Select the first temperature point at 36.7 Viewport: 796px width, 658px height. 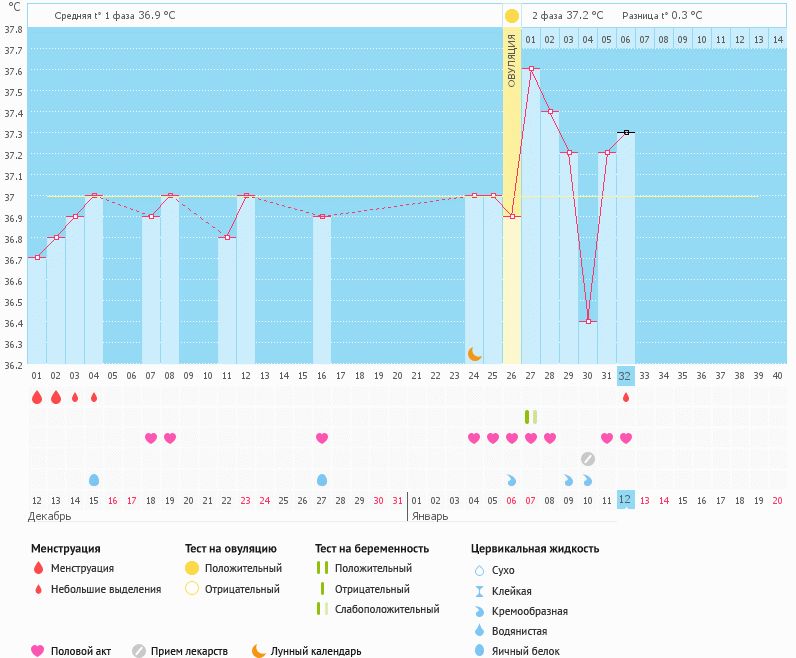point(37,257)
